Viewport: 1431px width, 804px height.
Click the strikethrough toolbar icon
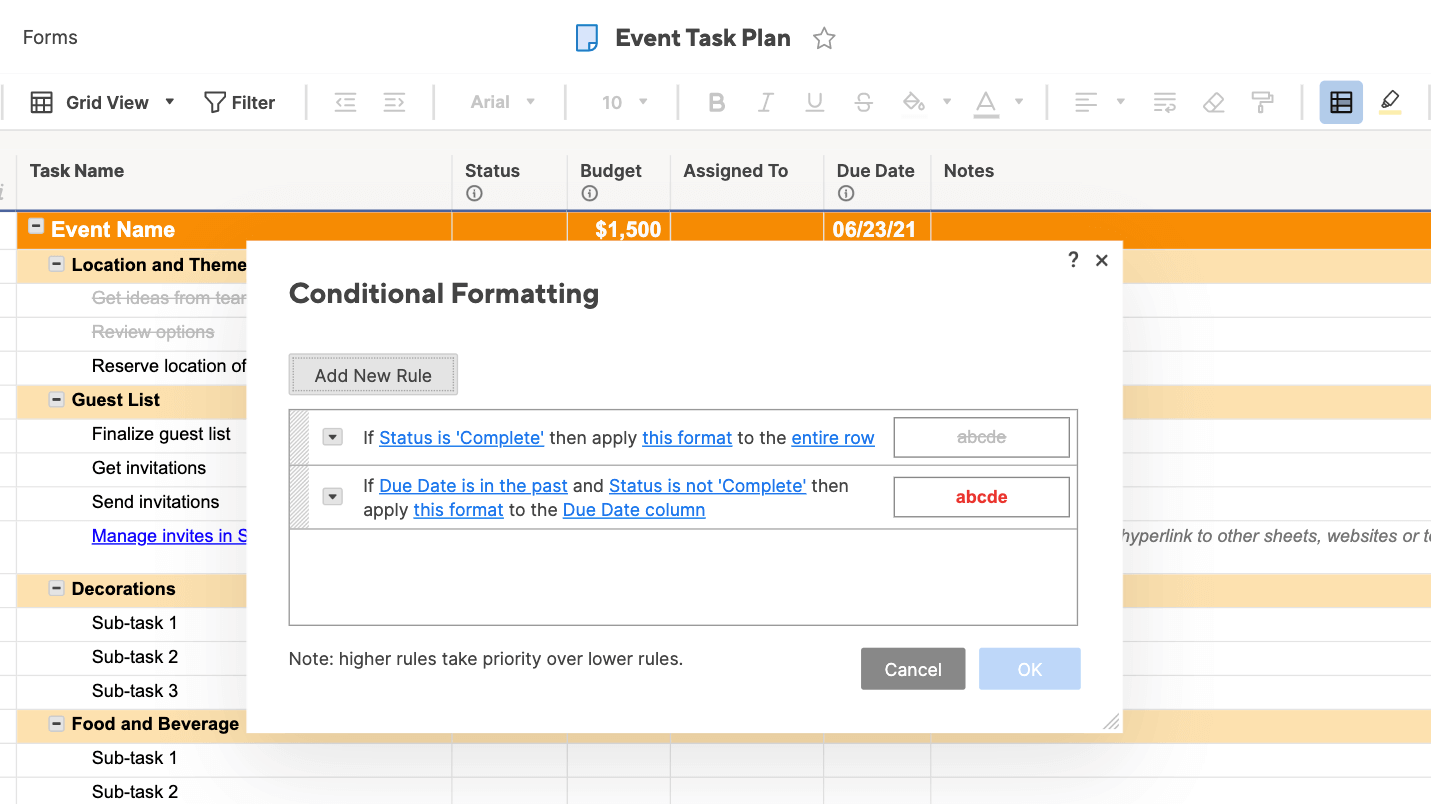[x=864, y=102]
